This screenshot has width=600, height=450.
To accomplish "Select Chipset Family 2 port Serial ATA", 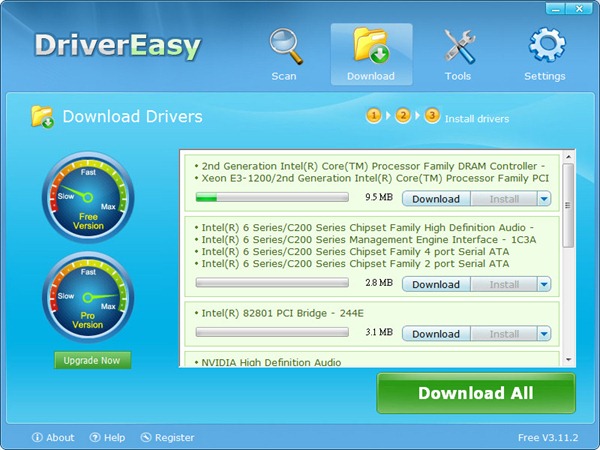I will [x=352, y=264].
